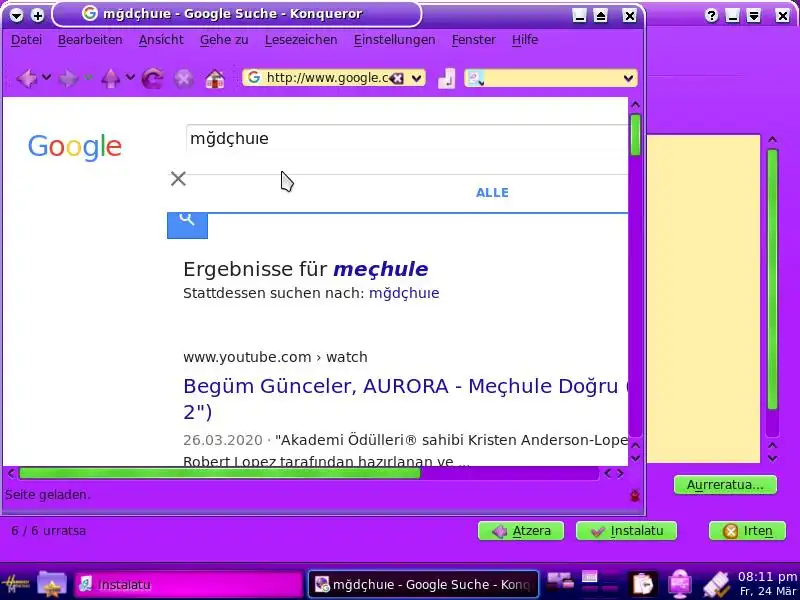Click the Instalatu button in the installer

coord(627,531)
